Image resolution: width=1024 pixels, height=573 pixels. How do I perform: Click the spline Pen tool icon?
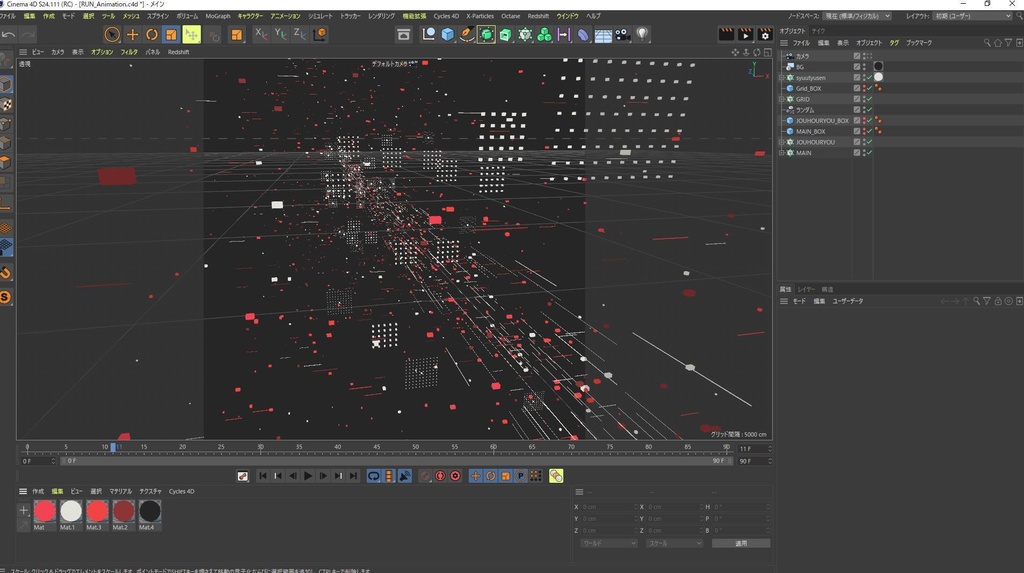click(x=467, y=35)
